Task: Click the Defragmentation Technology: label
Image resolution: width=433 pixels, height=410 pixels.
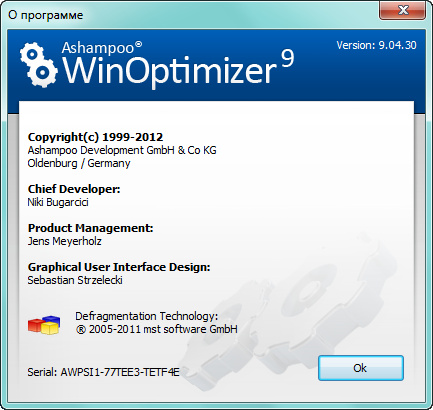Action: tap(147, 316)
